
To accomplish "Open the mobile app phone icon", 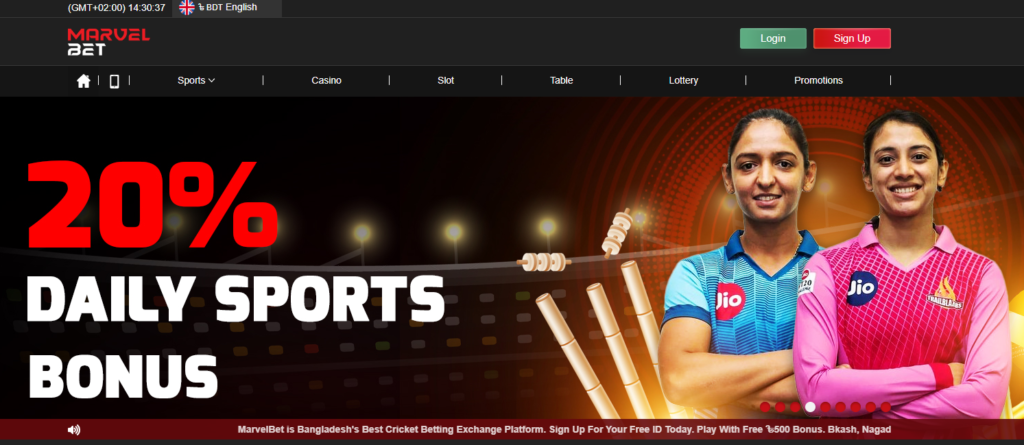I will pyautogui.click(x=114, y=81).
